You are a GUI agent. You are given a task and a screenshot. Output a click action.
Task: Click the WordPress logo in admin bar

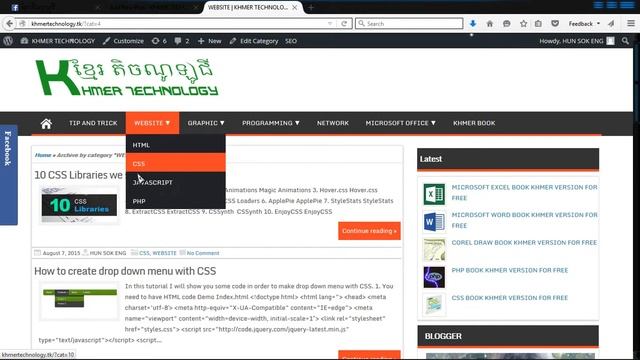(8, 41)
